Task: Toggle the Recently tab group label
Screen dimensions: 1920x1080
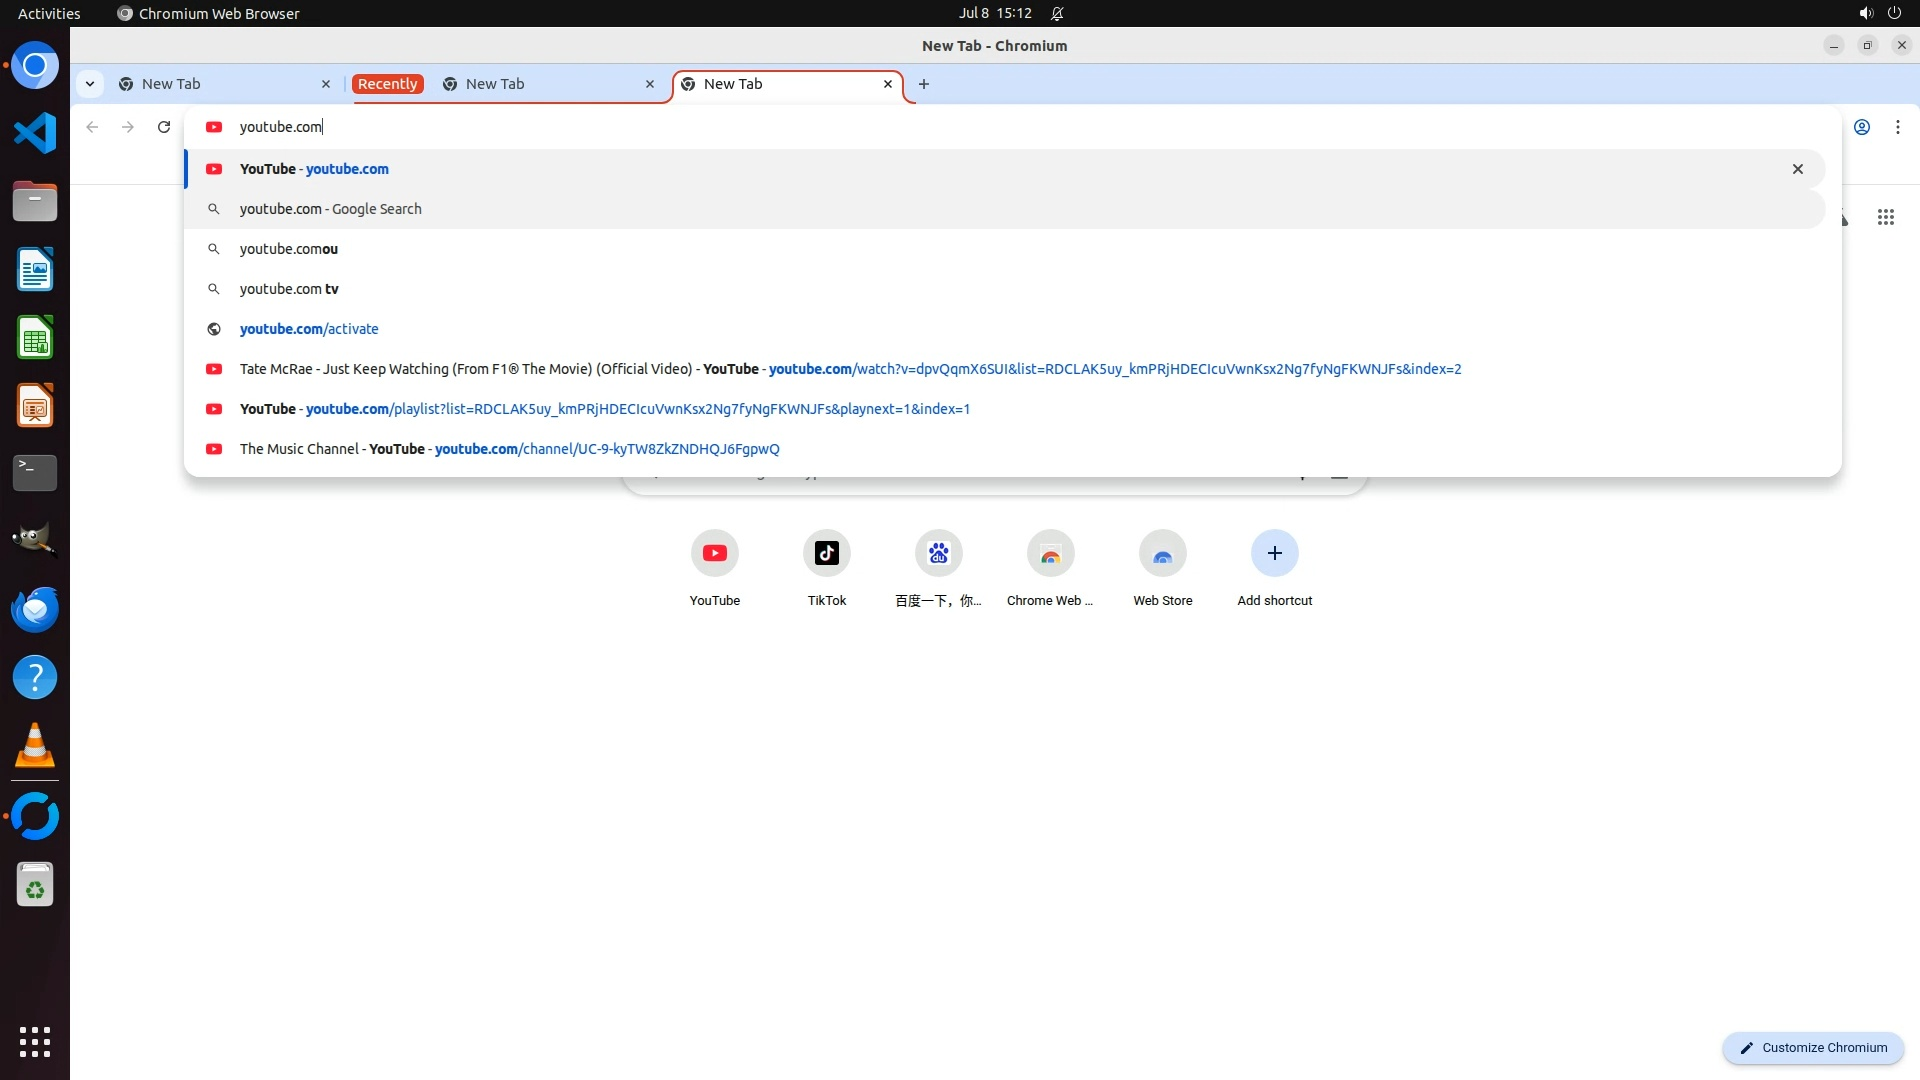Action: (x=387, y=84)
